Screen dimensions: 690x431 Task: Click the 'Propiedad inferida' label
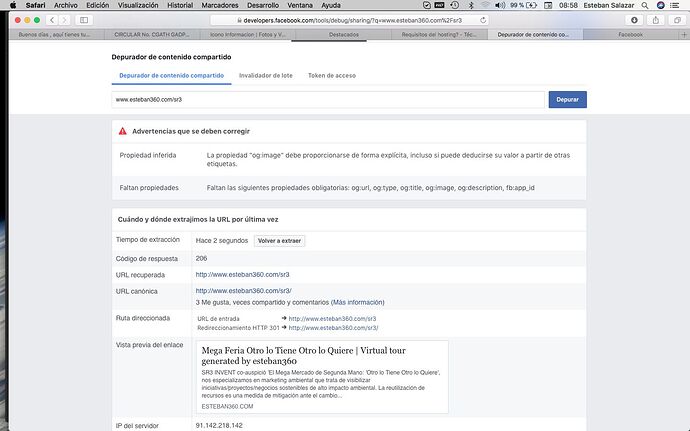tap(148, 155)
